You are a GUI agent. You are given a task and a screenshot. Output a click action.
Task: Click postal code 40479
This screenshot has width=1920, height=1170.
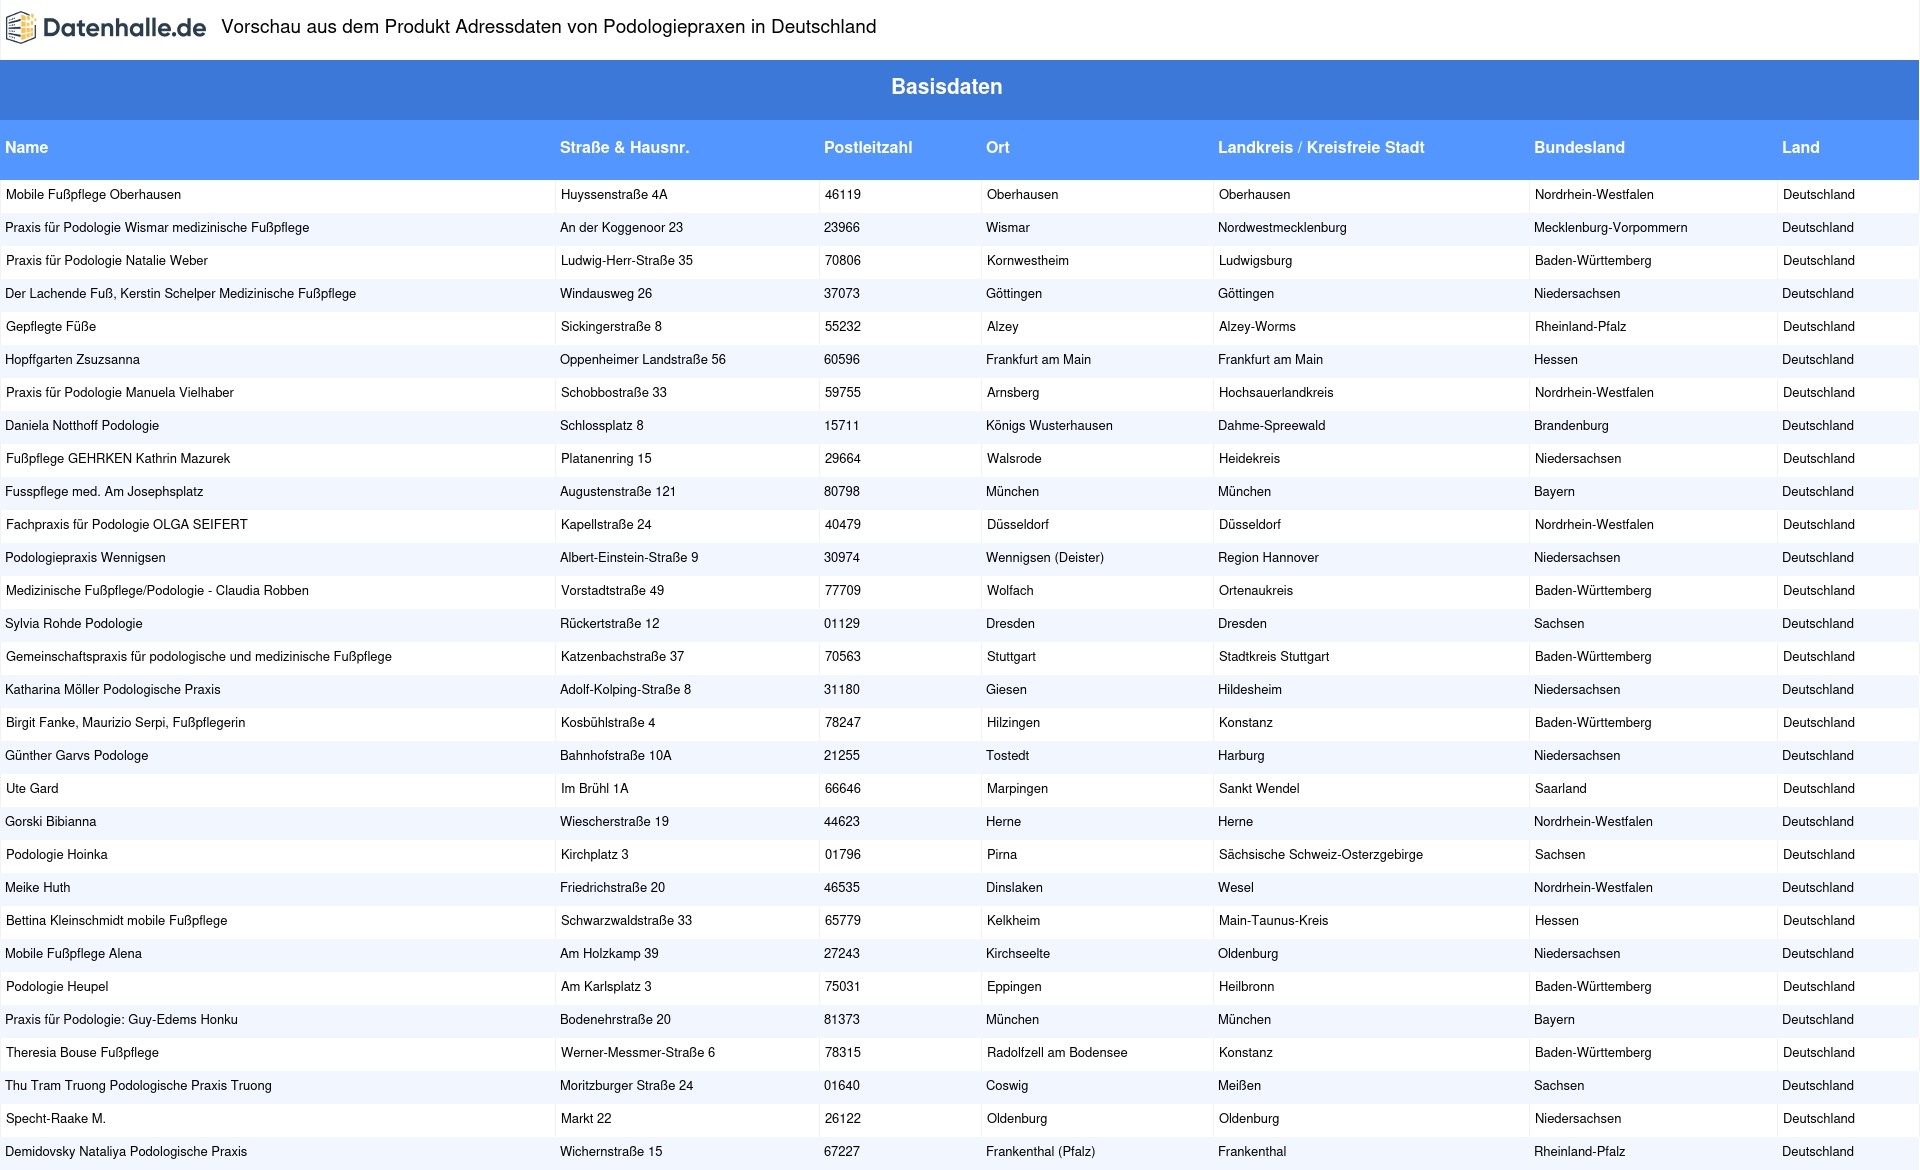pos(843,525)
